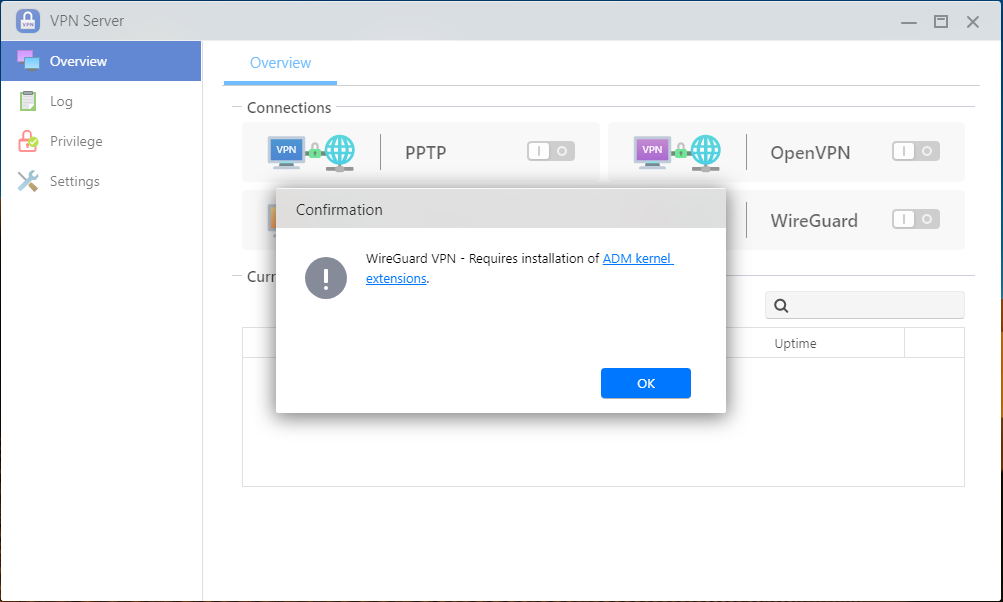Open the Overview section in sidebar
Viewport: 1003px width, 602px height.
coord(101,61)
